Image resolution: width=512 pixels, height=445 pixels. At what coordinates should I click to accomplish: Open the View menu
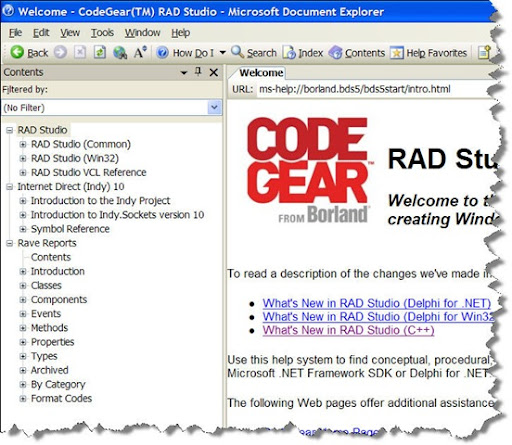click(x=70, y=33)
